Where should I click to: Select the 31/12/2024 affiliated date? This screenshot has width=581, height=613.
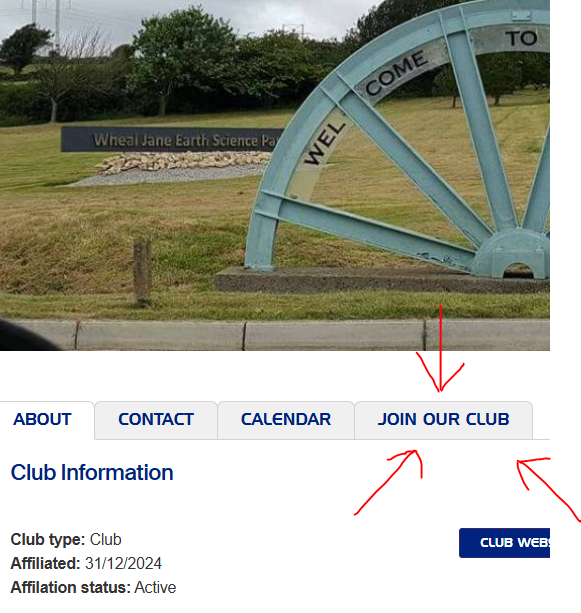[x=123, y=564]
